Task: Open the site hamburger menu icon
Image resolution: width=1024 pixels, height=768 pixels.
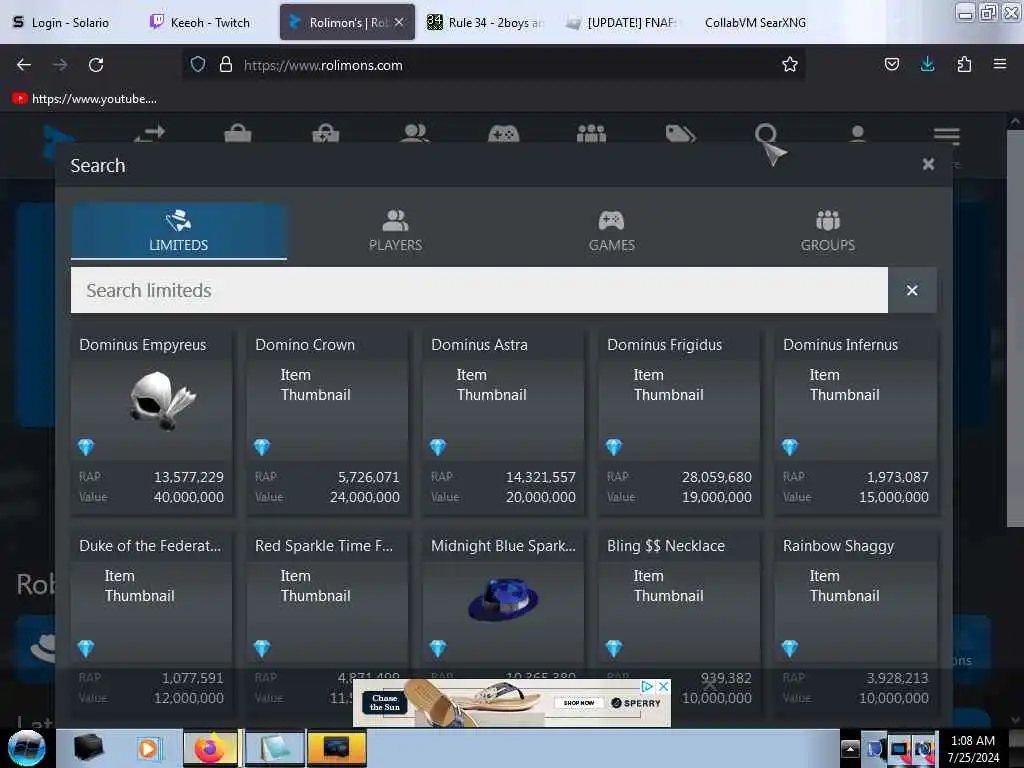Action: click(946, 135)
